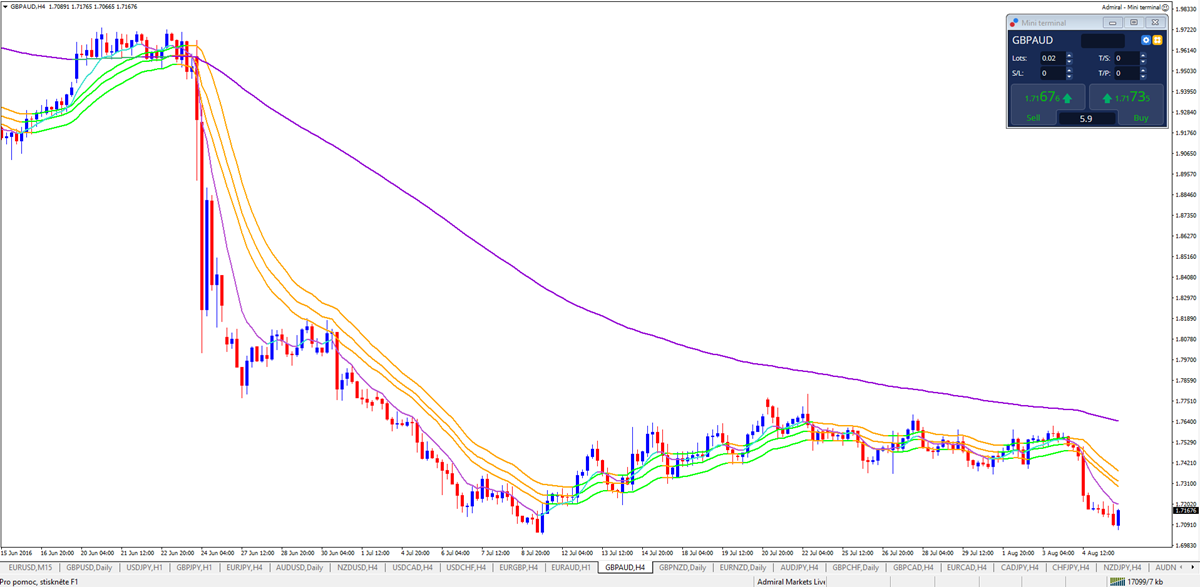Switch to USDCHF,H4 chart tab
This screenshot has width=1200, height=587.
[467, 567]
